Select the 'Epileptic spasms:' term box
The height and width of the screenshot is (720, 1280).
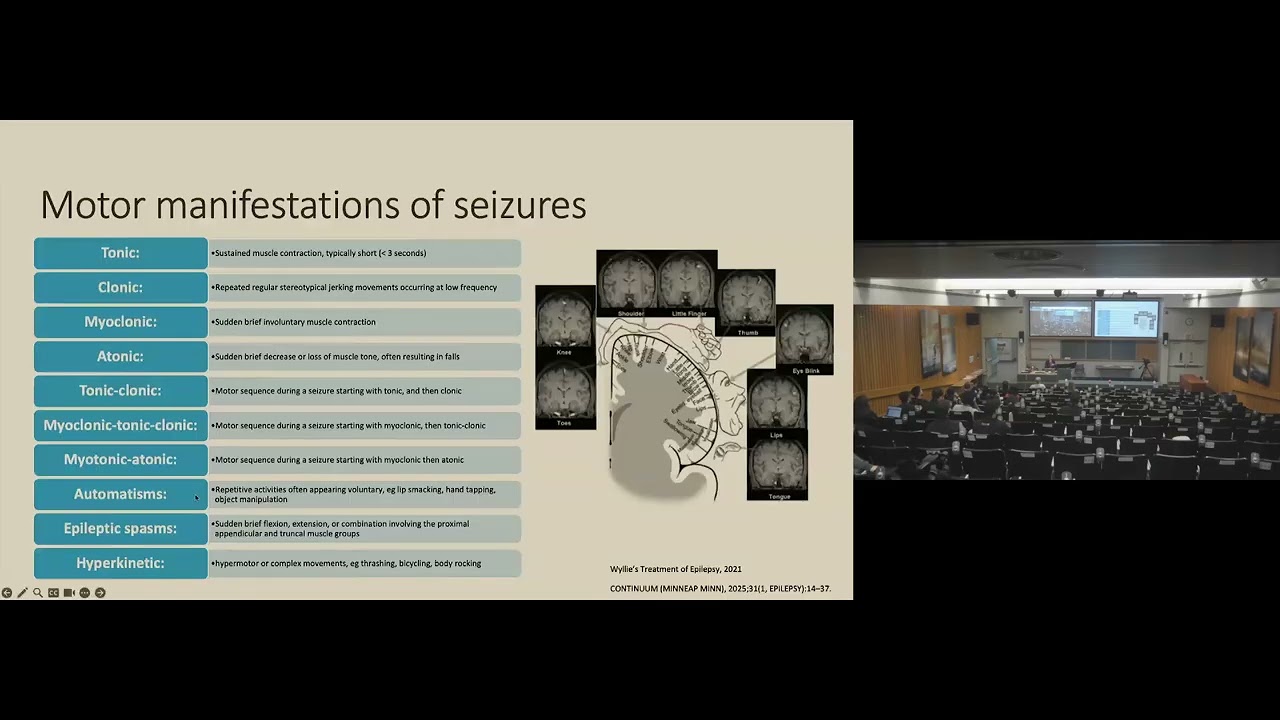120,529
